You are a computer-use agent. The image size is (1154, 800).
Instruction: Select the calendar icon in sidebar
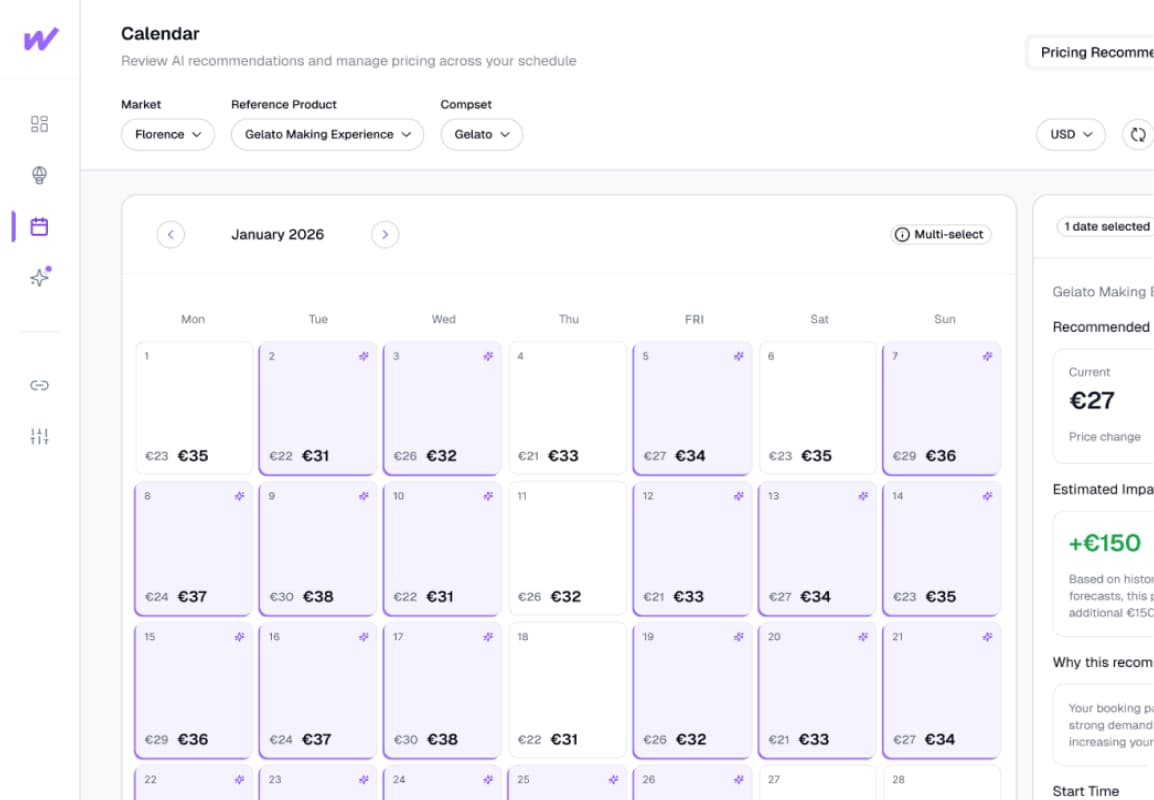39,227
